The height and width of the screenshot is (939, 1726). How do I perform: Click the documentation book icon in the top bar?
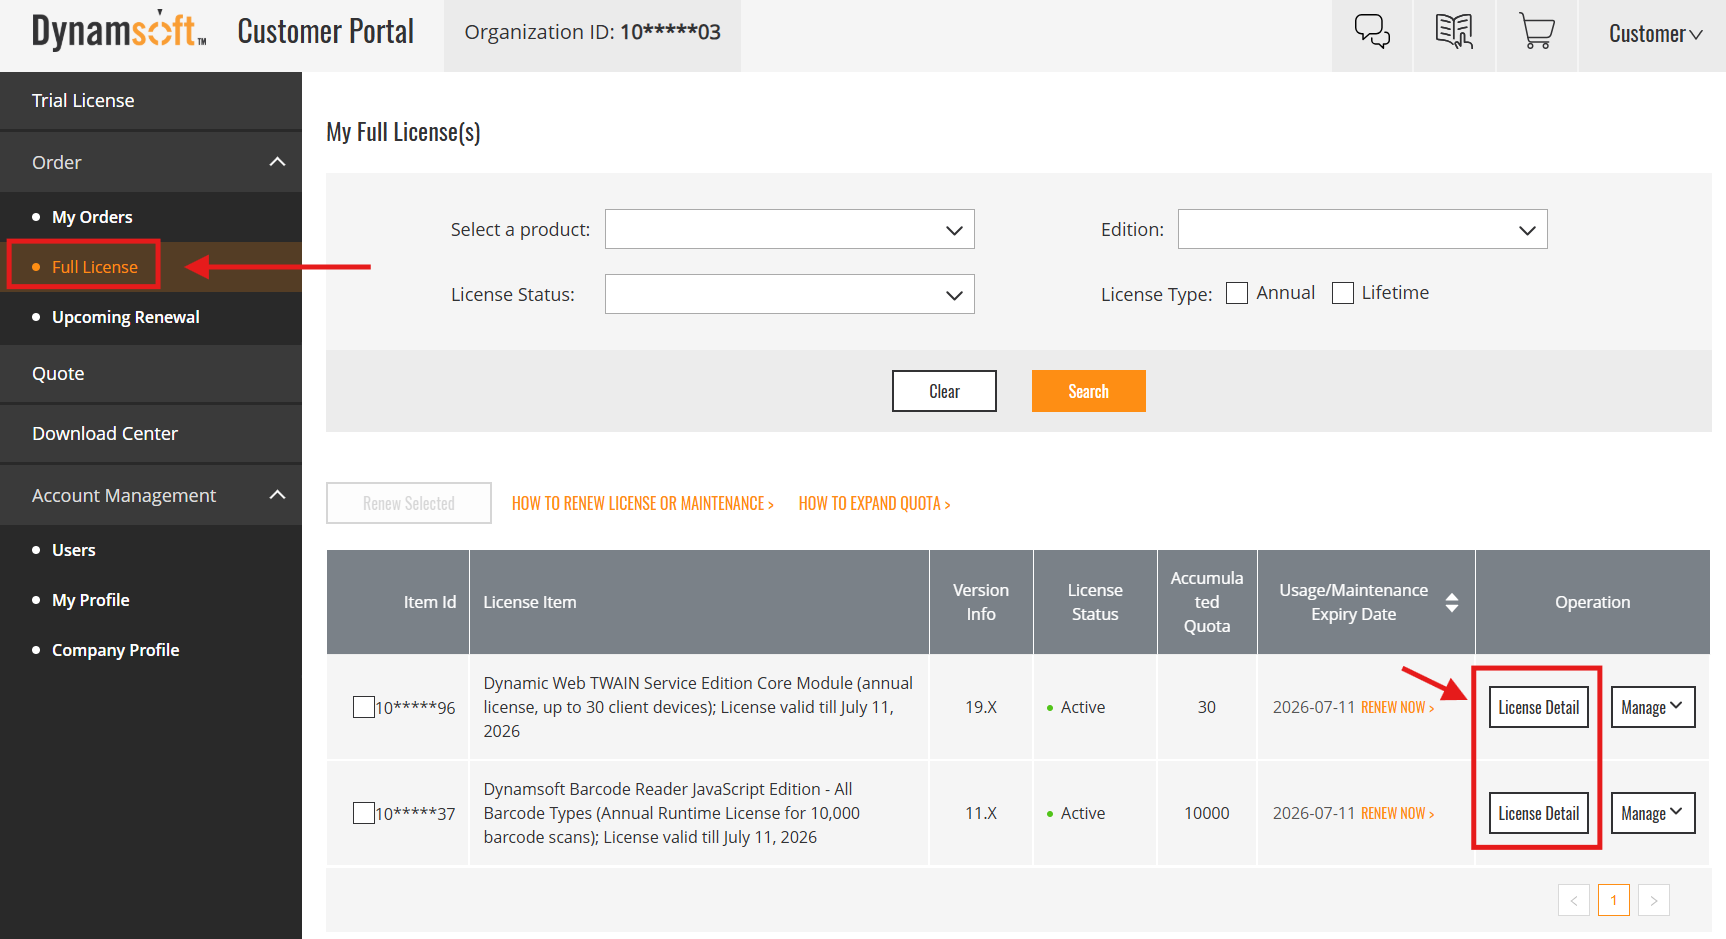pyautogui.click(x=1454, y=31)
